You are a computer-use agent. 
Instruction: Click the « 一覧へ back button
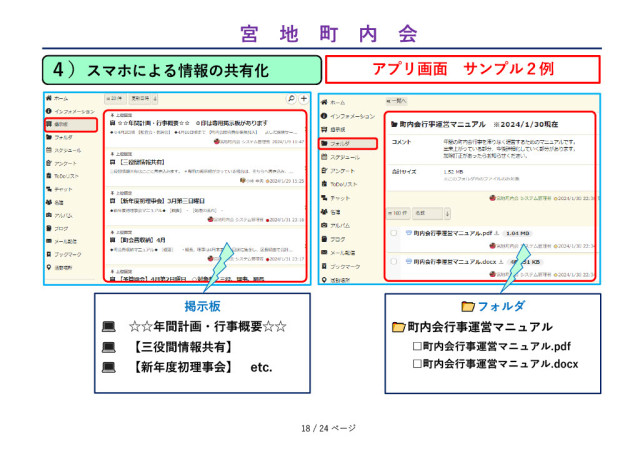click(x=396, y=101)
